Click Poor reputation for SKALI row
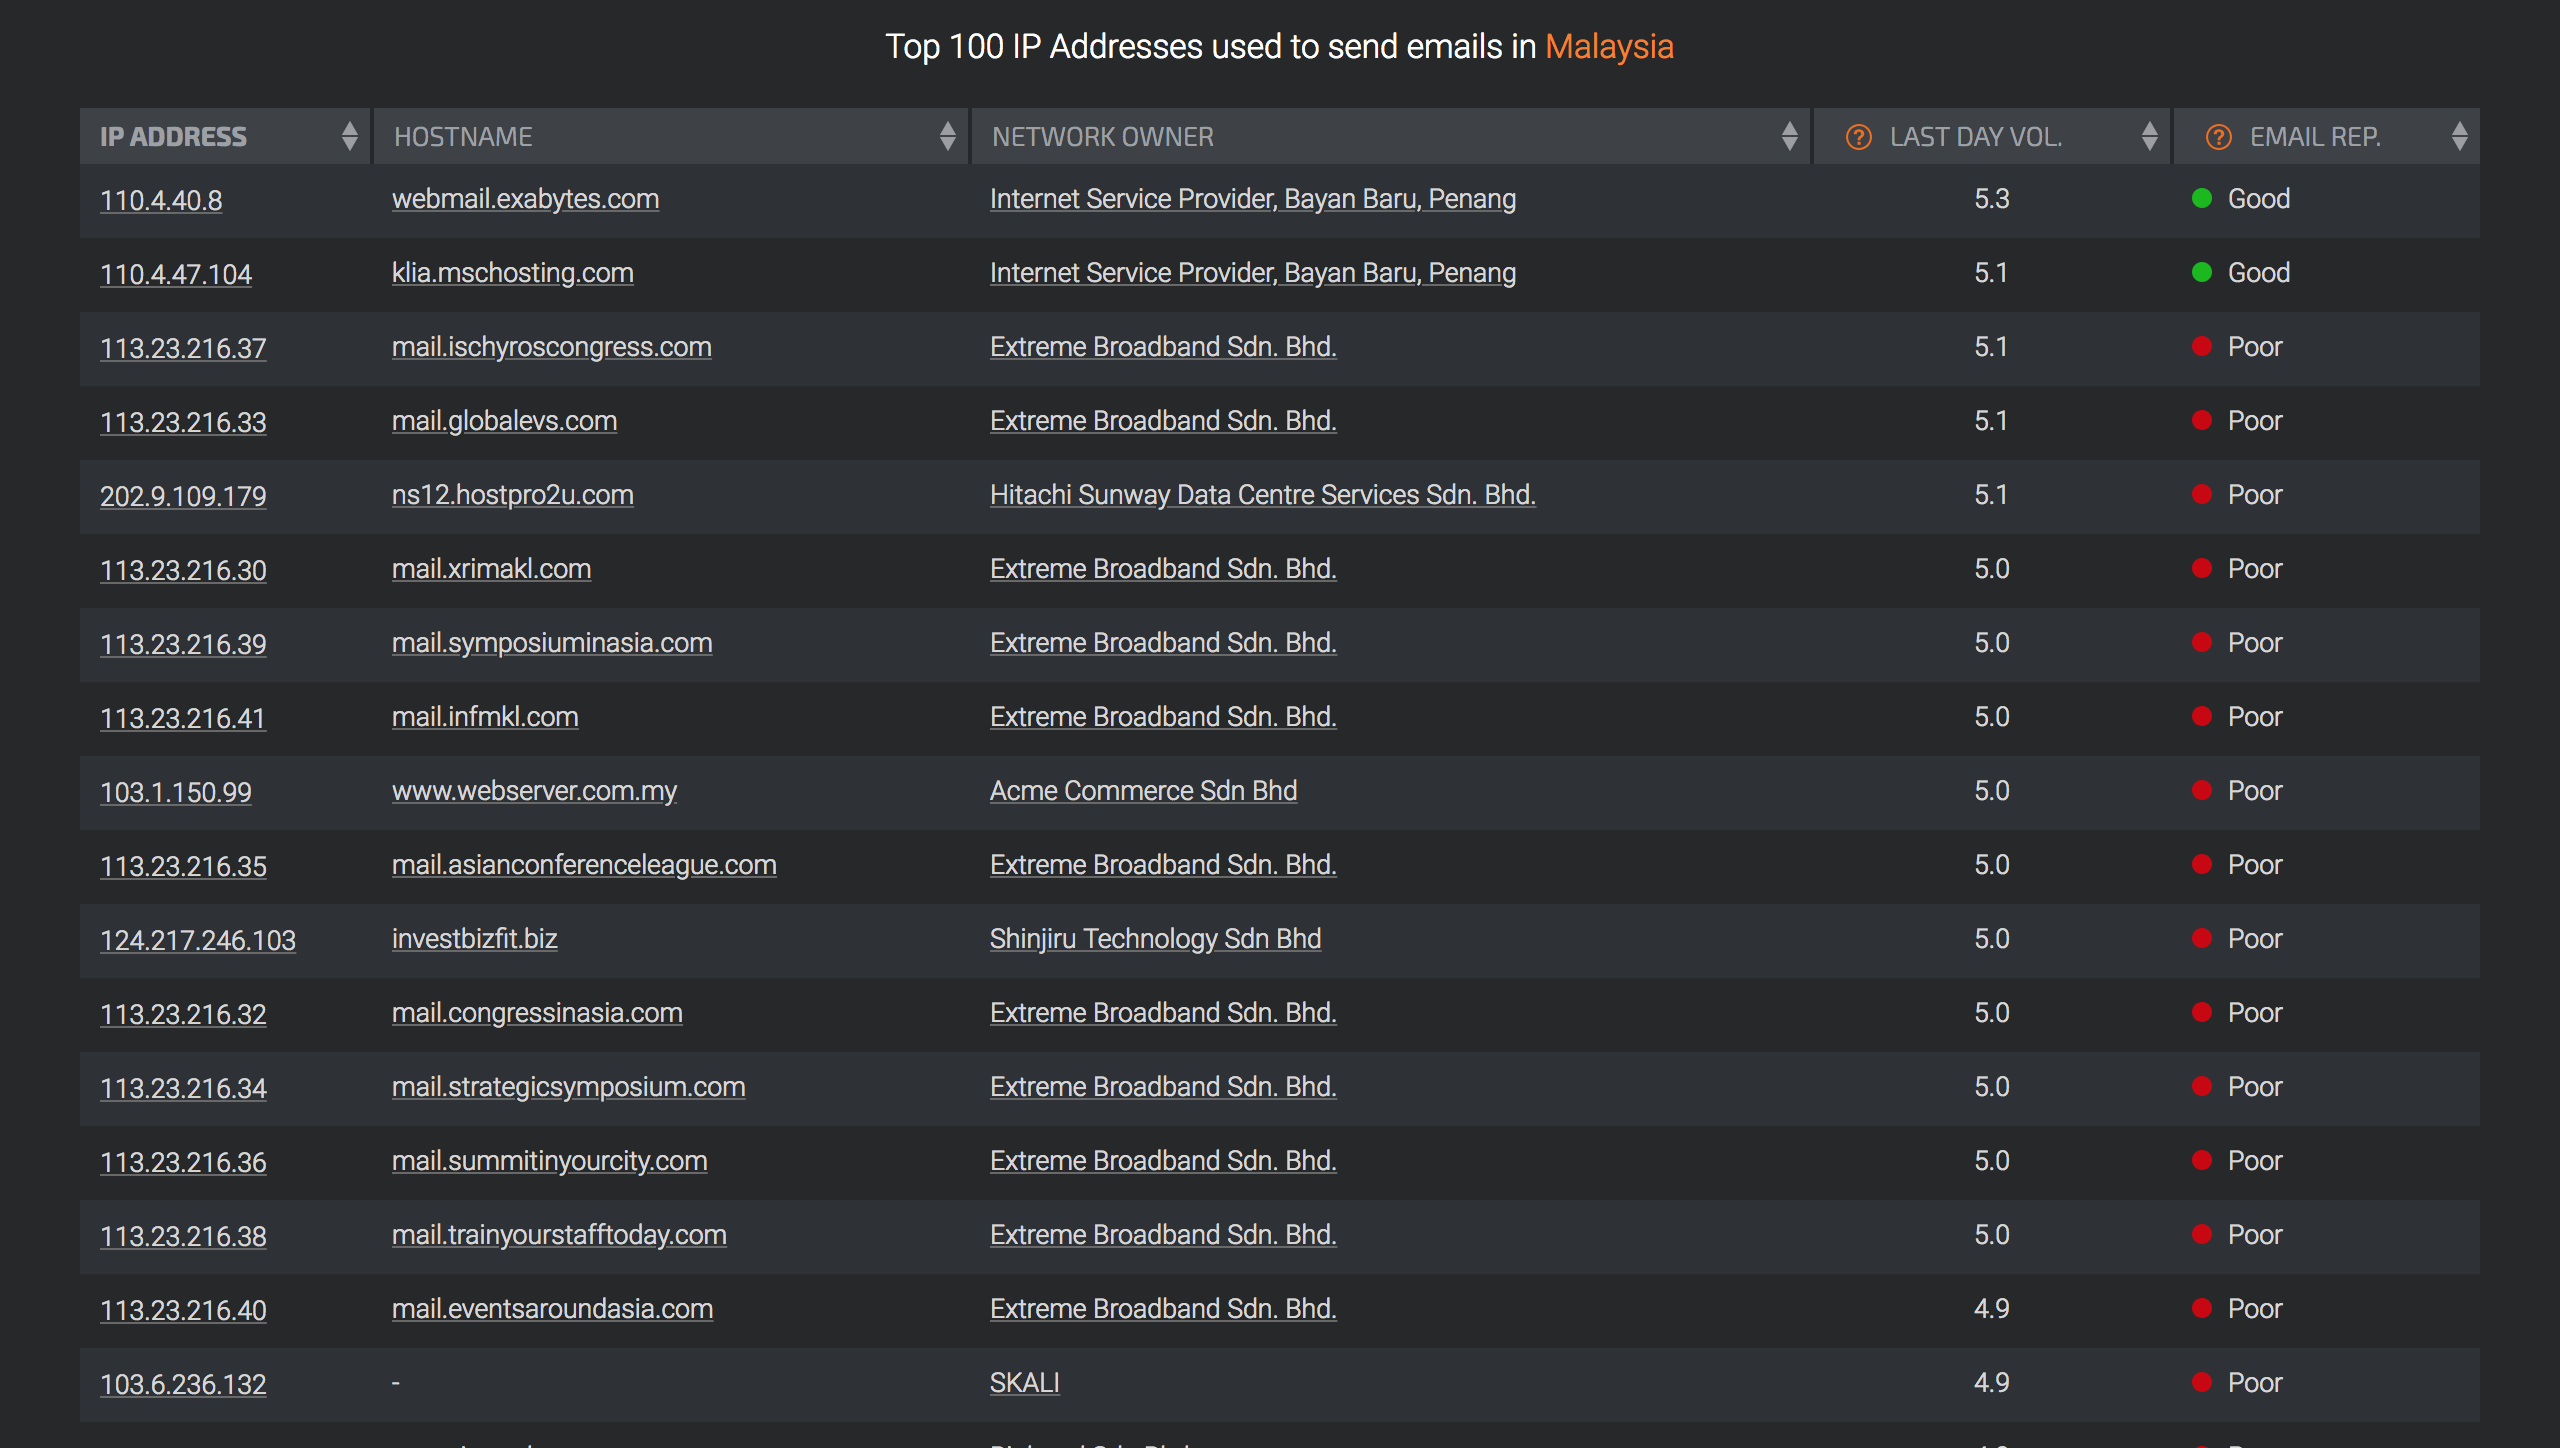2560x1448 pixels. pos(2255,1383)
